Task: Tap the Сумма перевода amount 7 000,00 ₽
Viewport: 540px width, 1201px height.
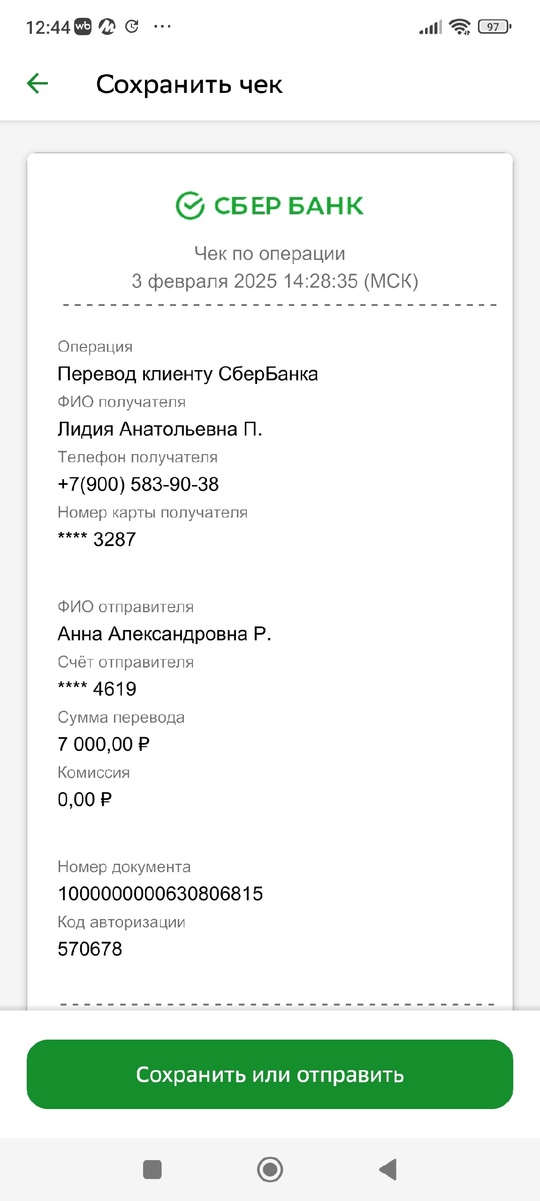Action: 104,745
